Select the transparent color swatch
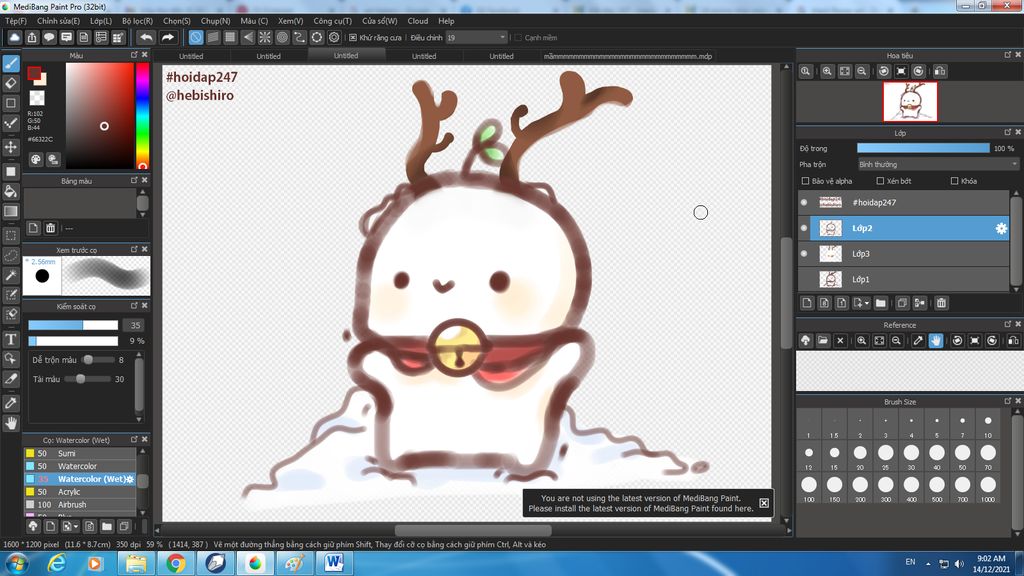 click(x=37, y=98)
